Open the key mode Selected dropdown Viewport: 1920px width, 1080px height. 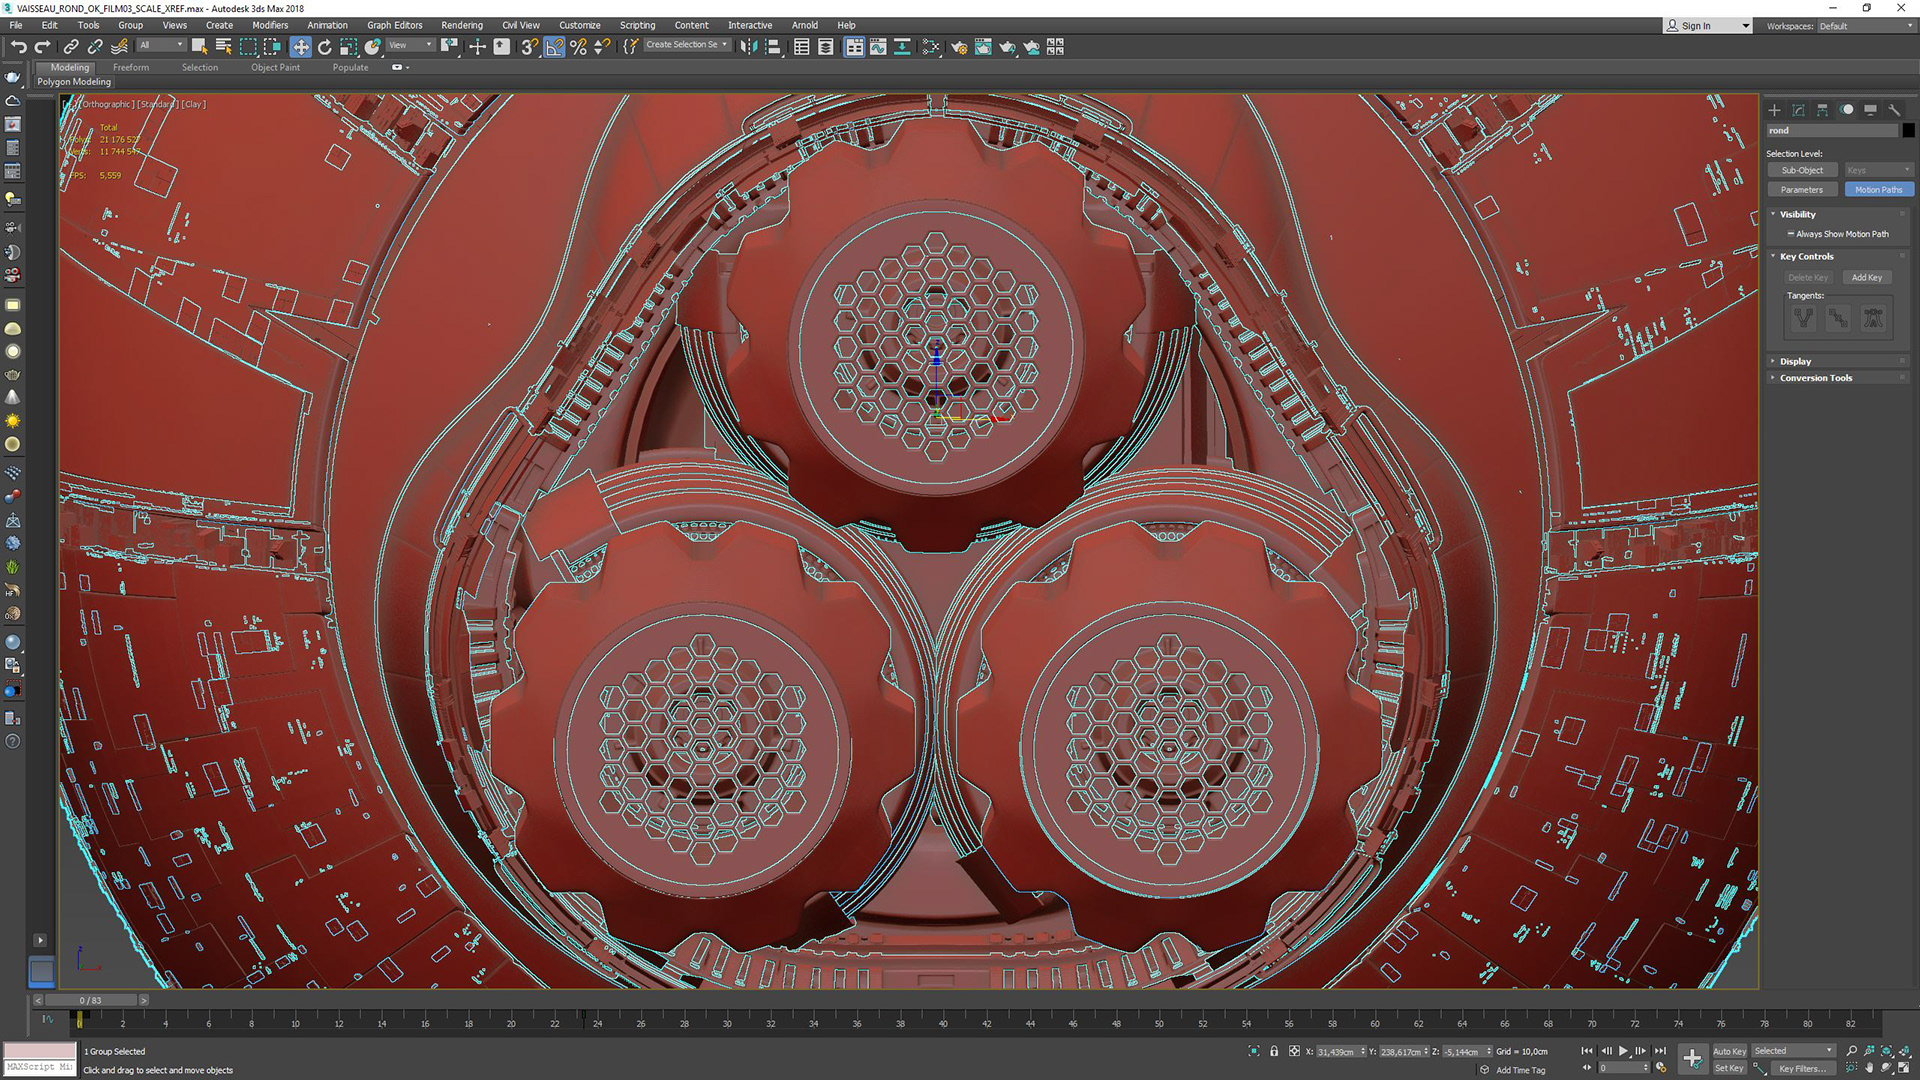pyautogui.click(x=1793, y=1051)
